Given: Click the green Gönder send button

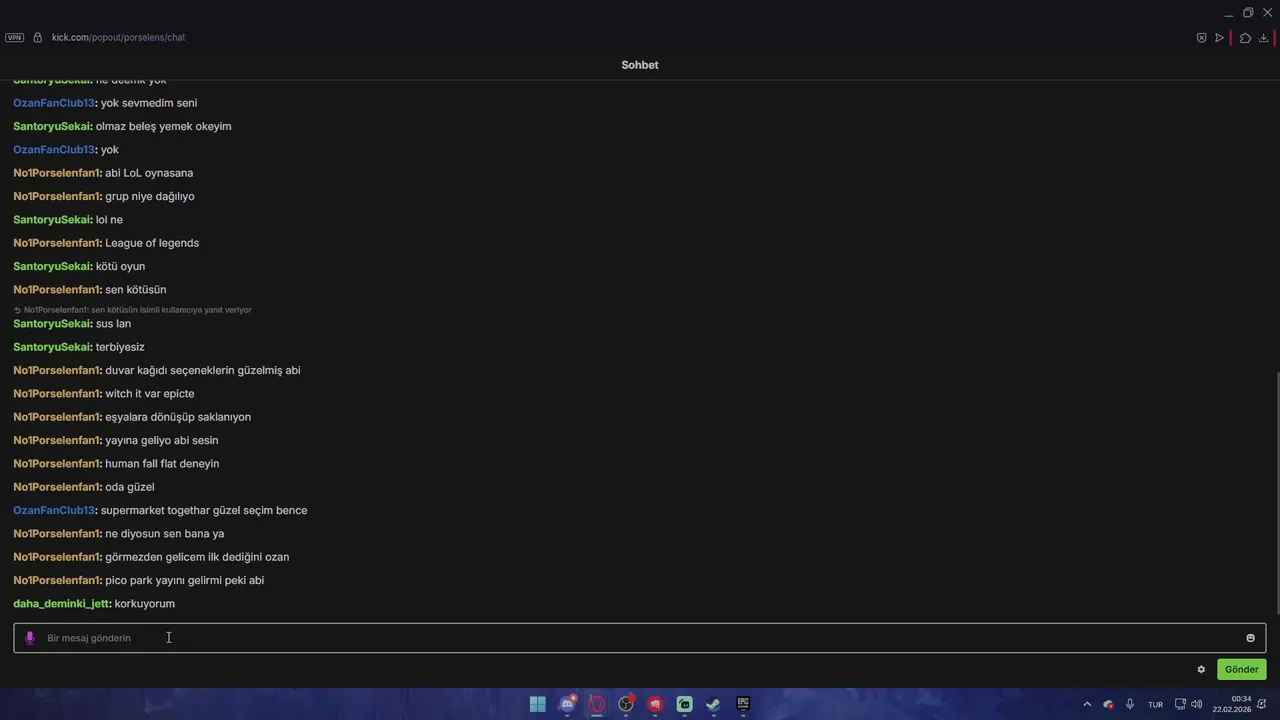Looking at the screenshot, I should coord(1242,669).
